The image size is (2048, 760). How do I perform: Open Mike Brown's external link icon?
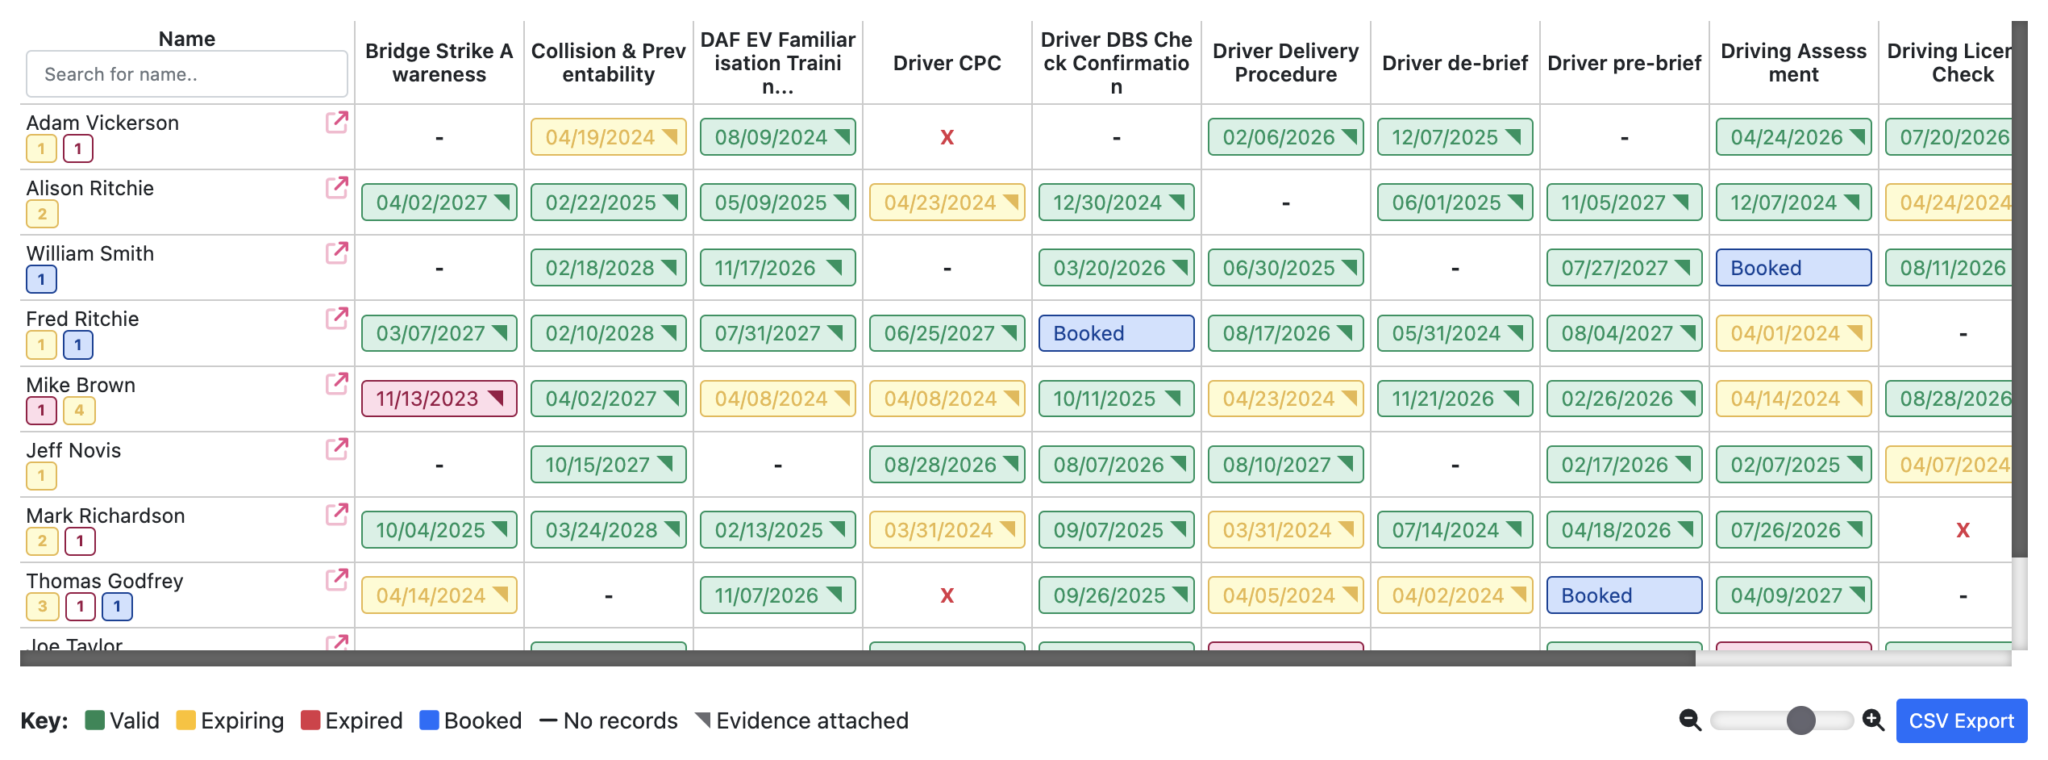coord(337,383)
